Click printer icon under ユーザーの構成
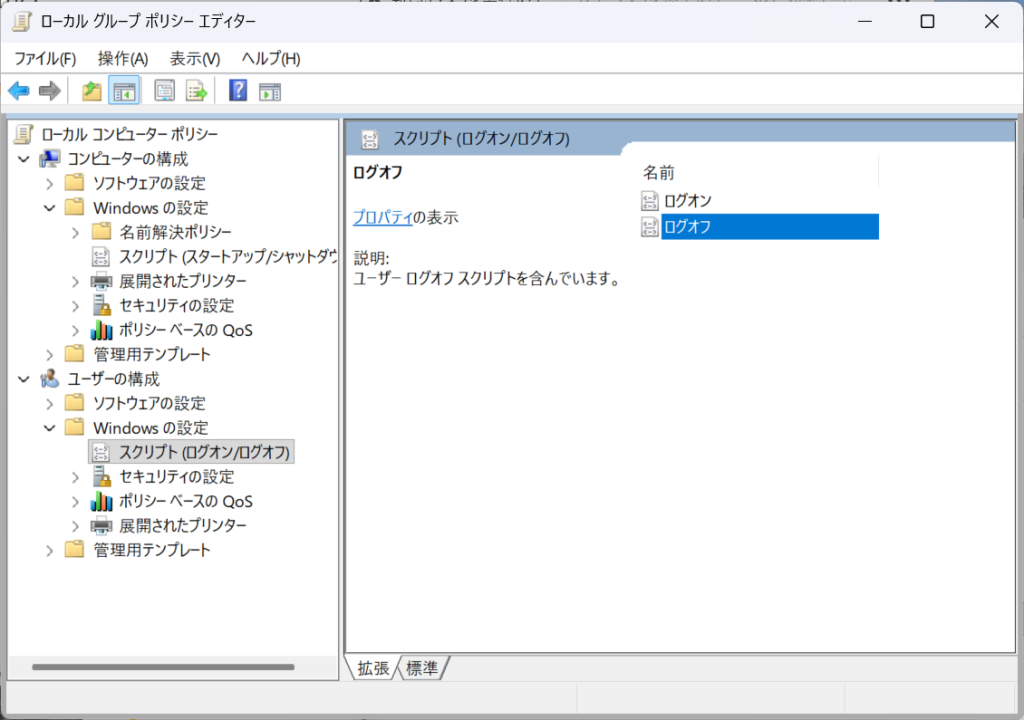This screenshot has height=720, width=1024. coord(101,525)
